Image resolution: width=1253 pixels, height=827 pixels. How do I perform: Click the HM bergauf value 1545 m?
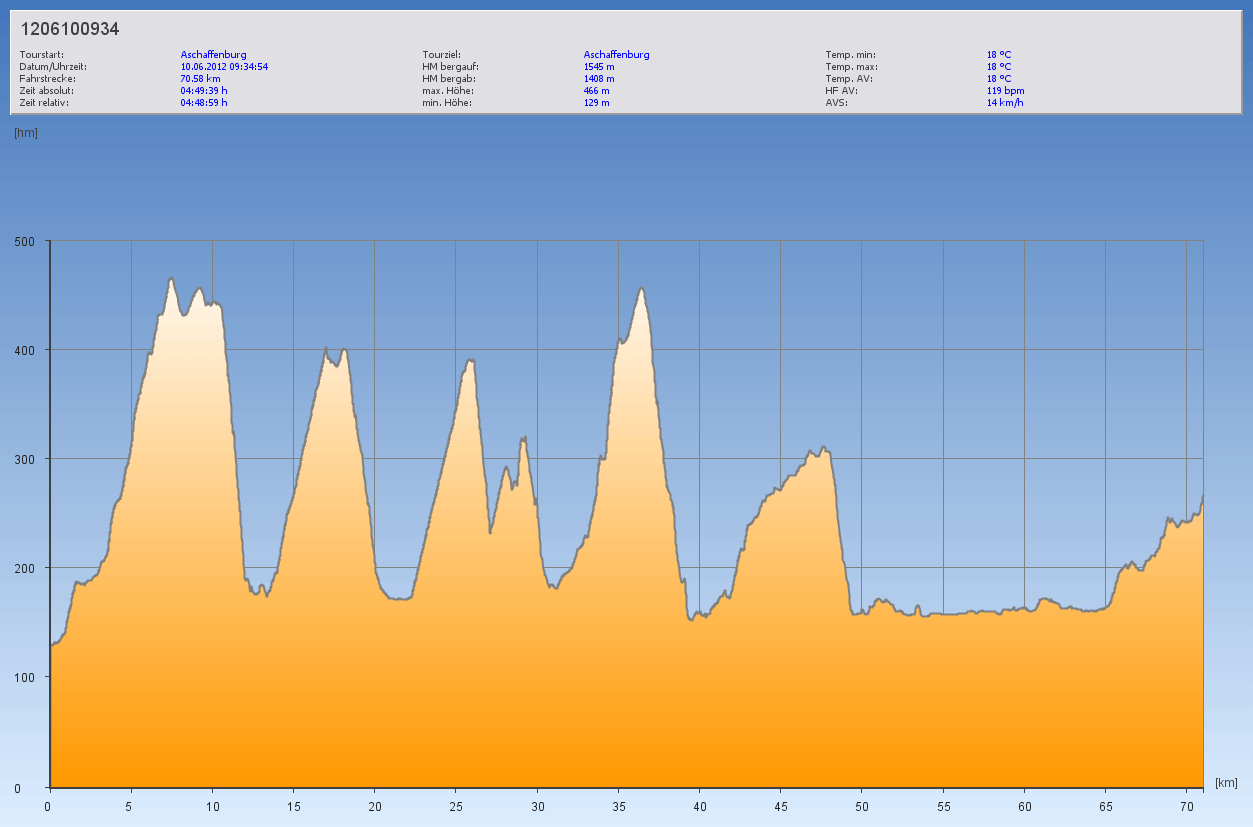pyautogui.click(x=598, y=66)
